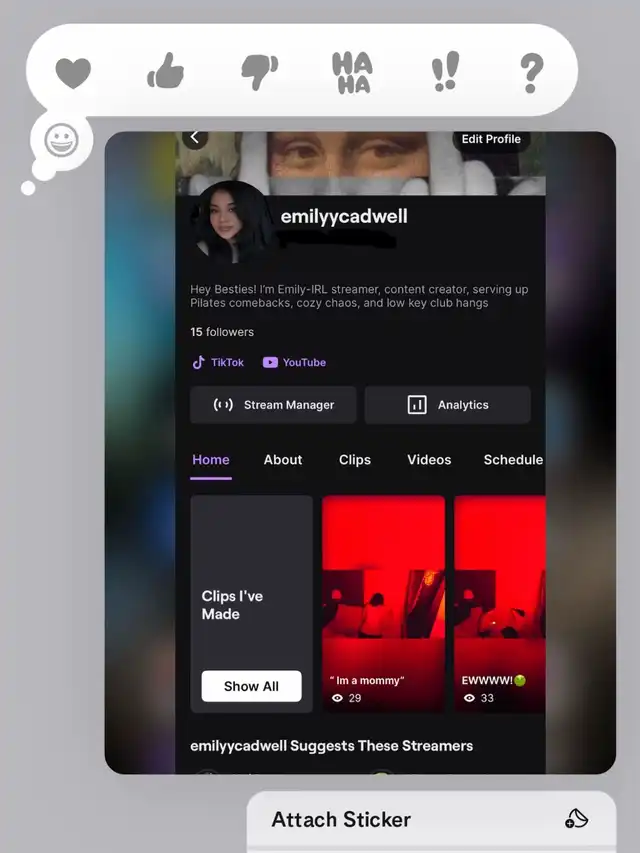Image resolution: width=640 pixels, height=853 pixels.
Task: Open the YouTube channel link
Action: (x=294, y=362)
